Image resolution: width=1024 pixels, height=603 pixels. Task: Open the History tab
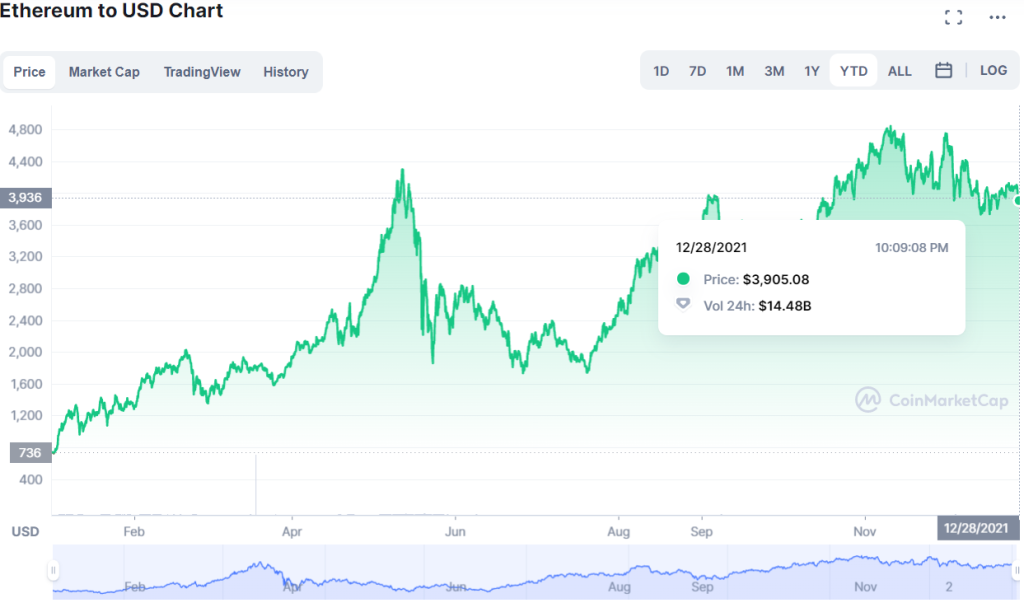tap(285, 72)
